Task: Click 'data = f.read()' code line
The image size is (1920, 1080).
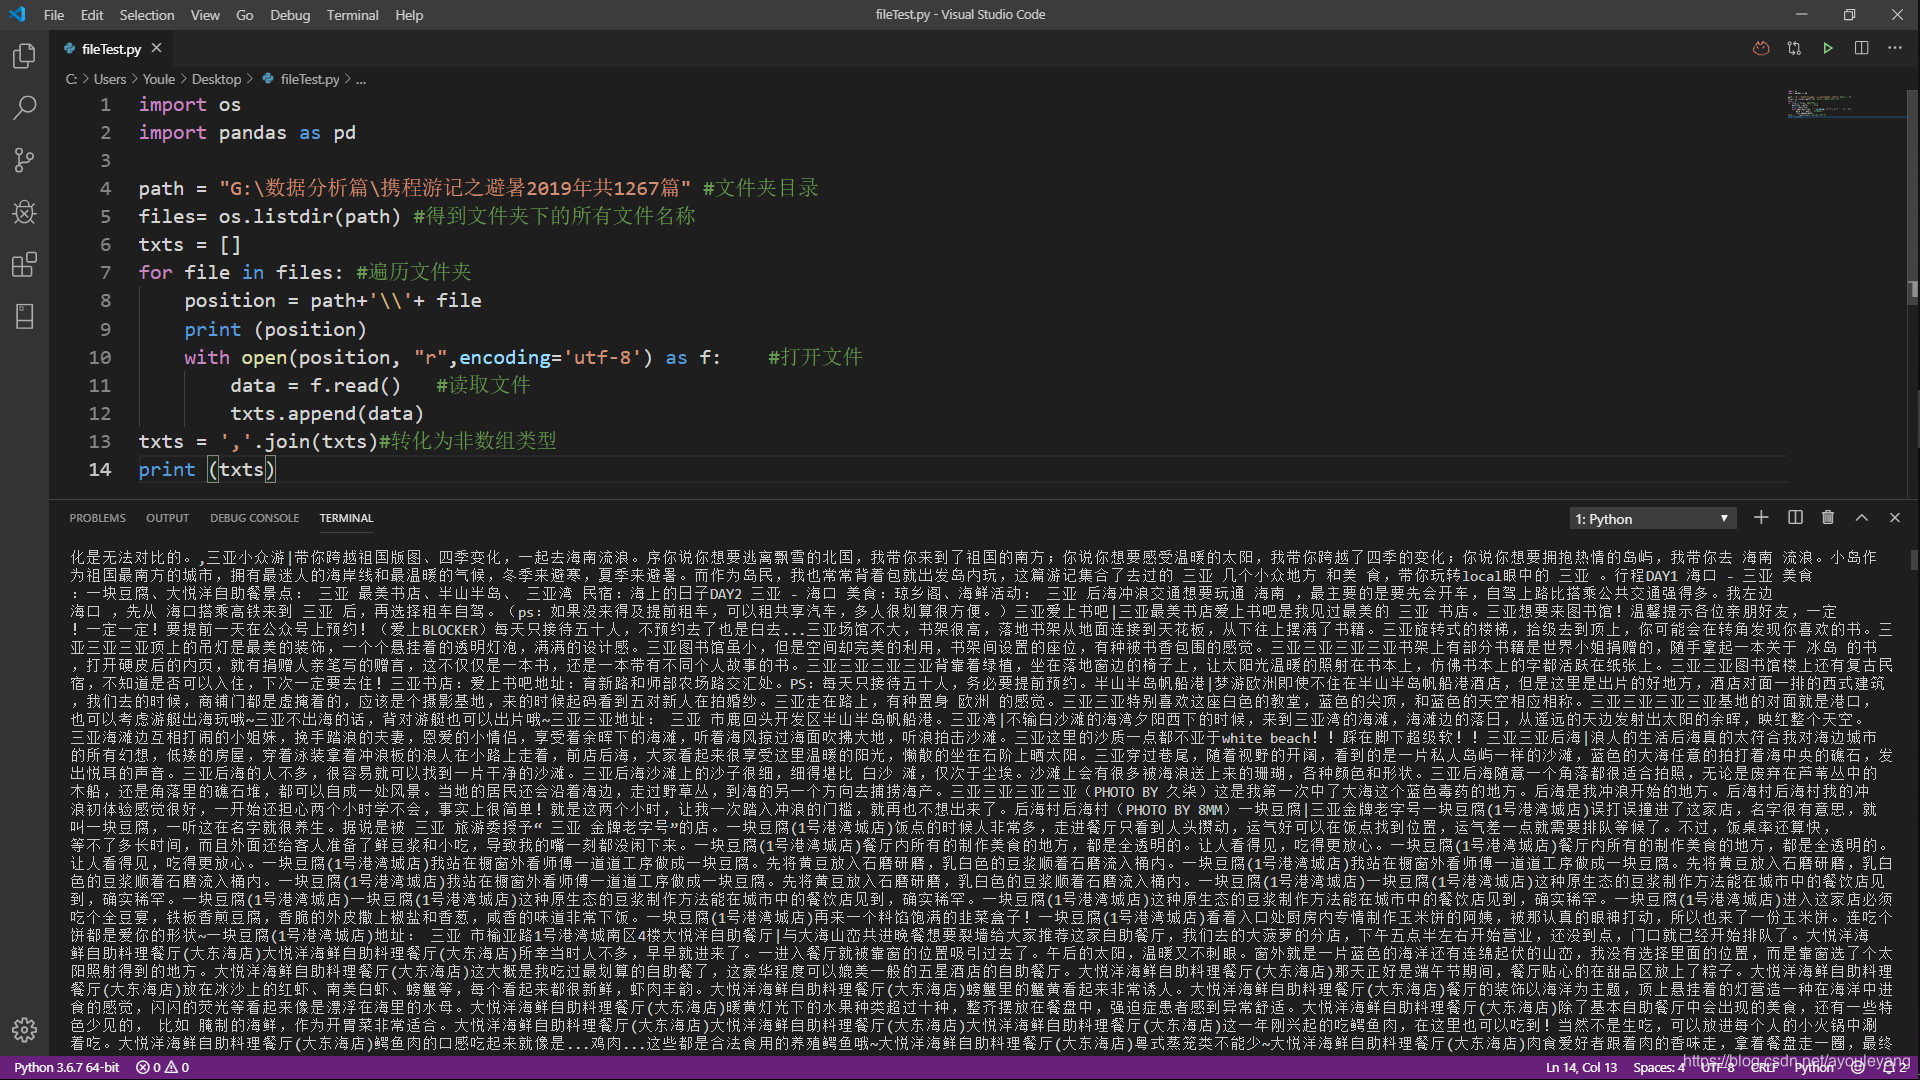Action: (315, 385)
